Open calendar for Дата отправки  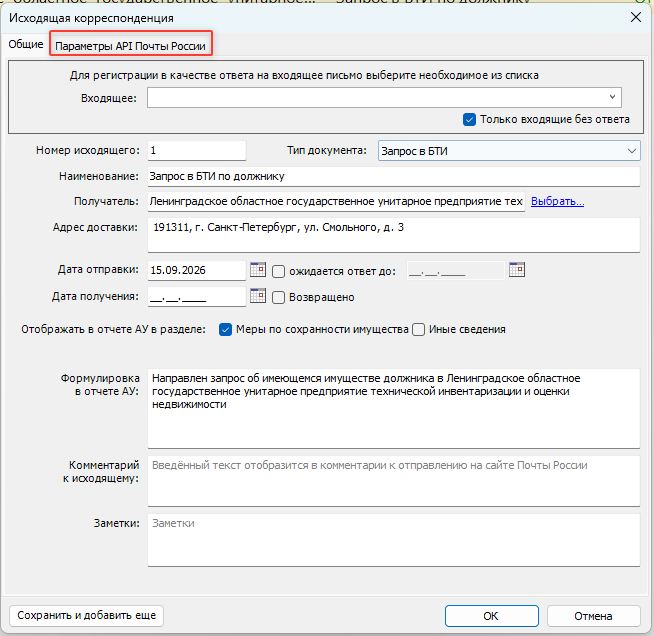tap(258, 269)
